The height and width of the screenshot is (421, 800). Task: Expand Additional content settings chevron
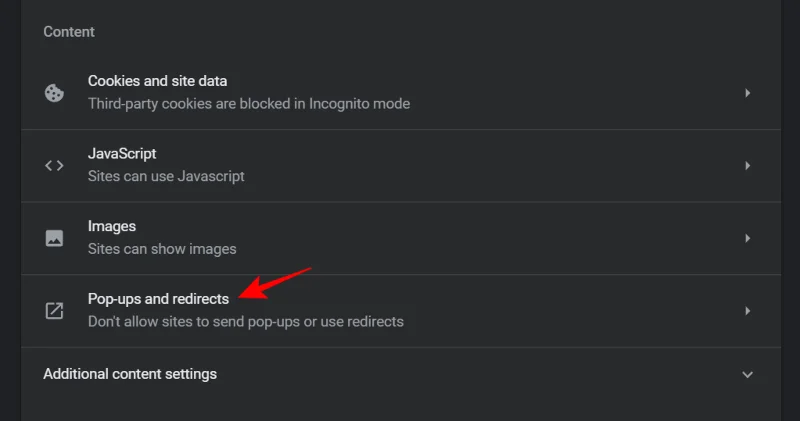(747, 374)
